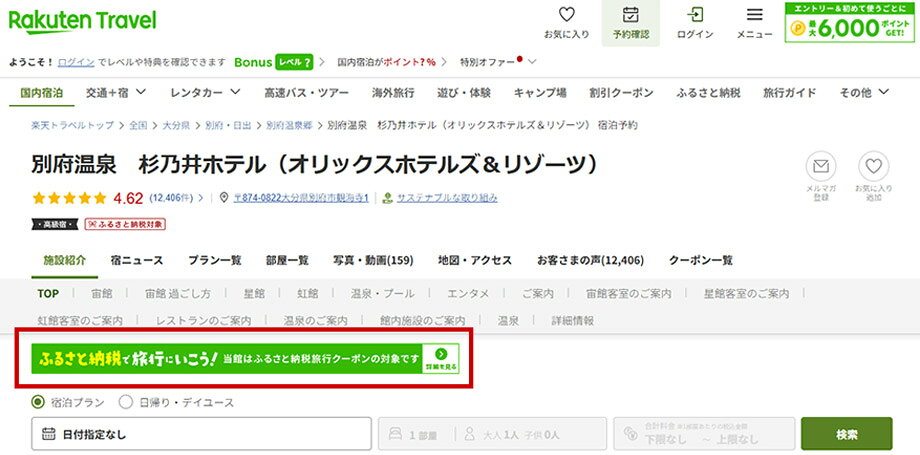
Task: Select the TOP sub-navigation item
Action: [48, 294]
